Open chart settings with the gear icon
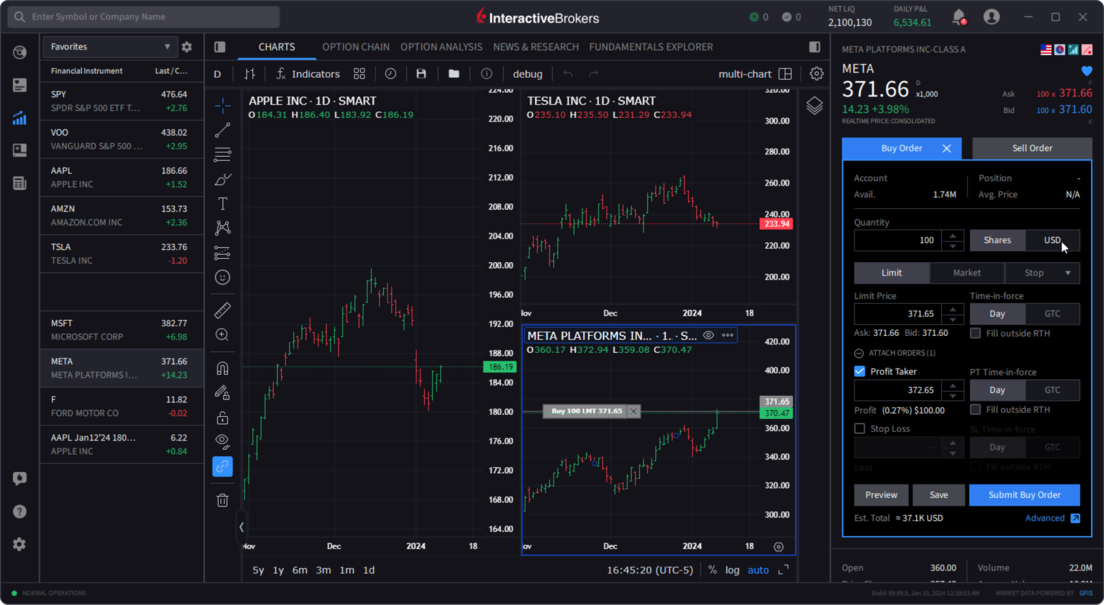This screenshot has width=1104, height=605. click(816, 73)
